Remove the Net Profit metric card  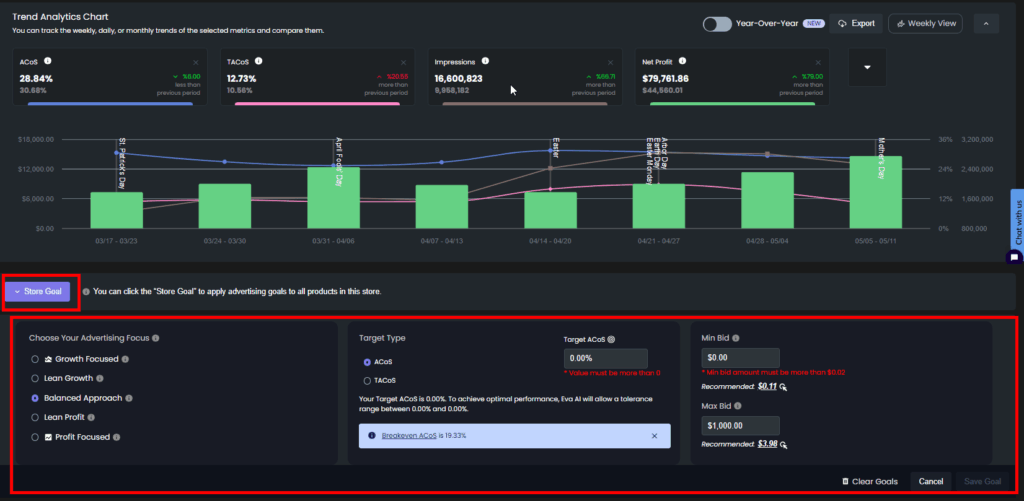(818, 62)
